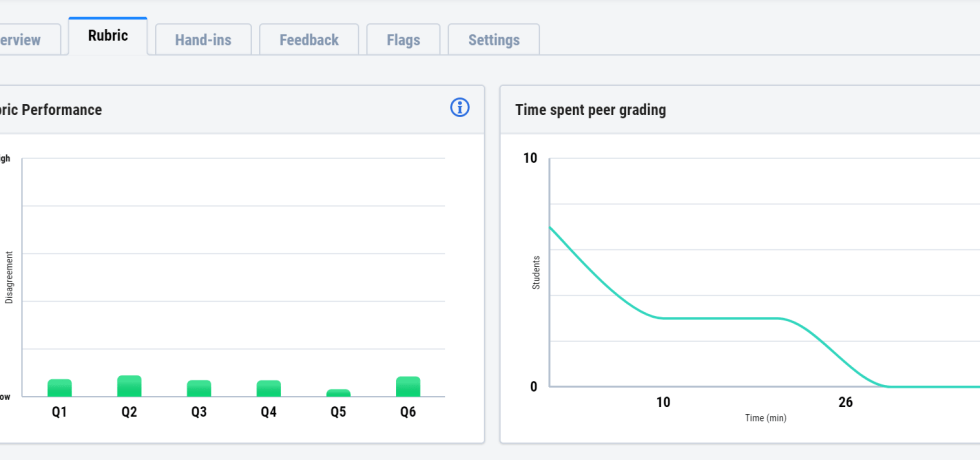Click the green bar above Q1
Screen dimensions: 980x460
59,388
